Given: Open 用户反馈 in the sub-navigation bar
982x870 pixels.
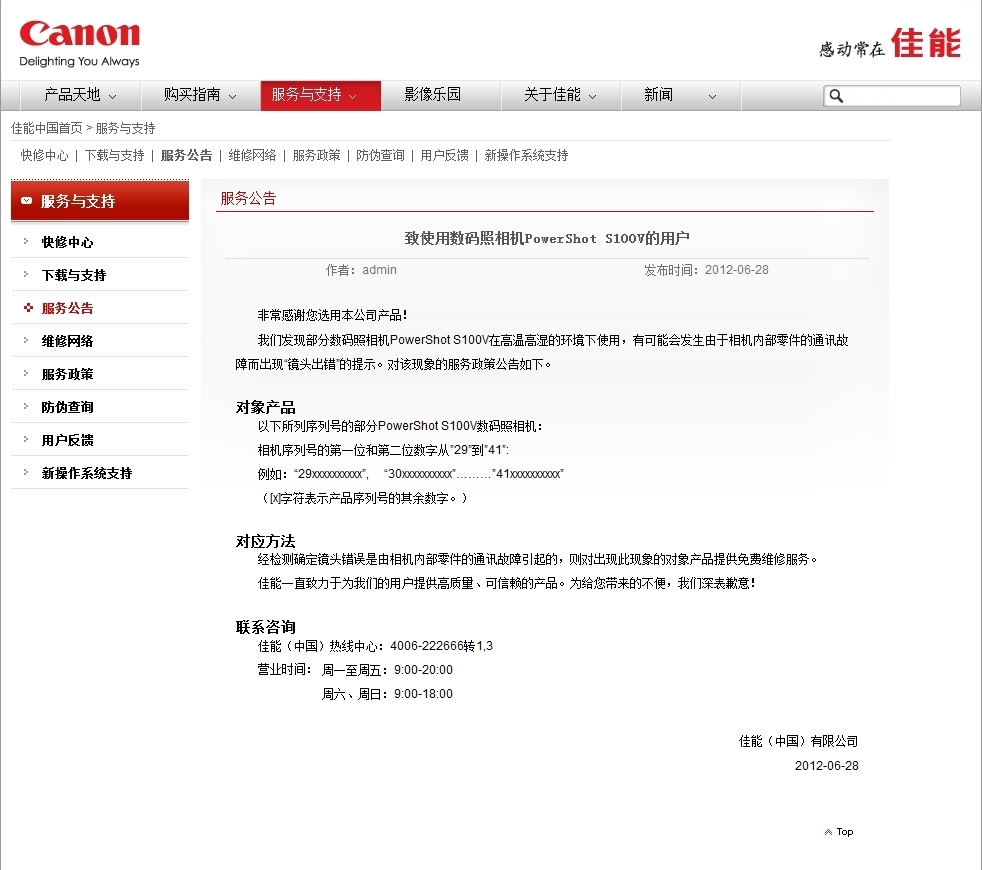Looking at the screenshot, I should point(445,155).
